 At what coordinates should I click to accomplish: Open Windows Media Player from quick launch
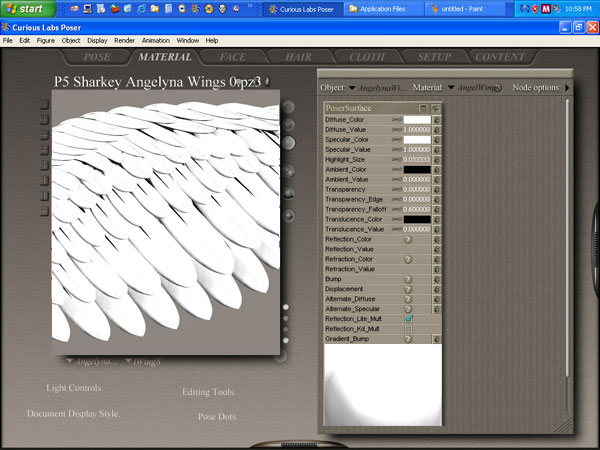pyautogui.click(x=182, y=8)
